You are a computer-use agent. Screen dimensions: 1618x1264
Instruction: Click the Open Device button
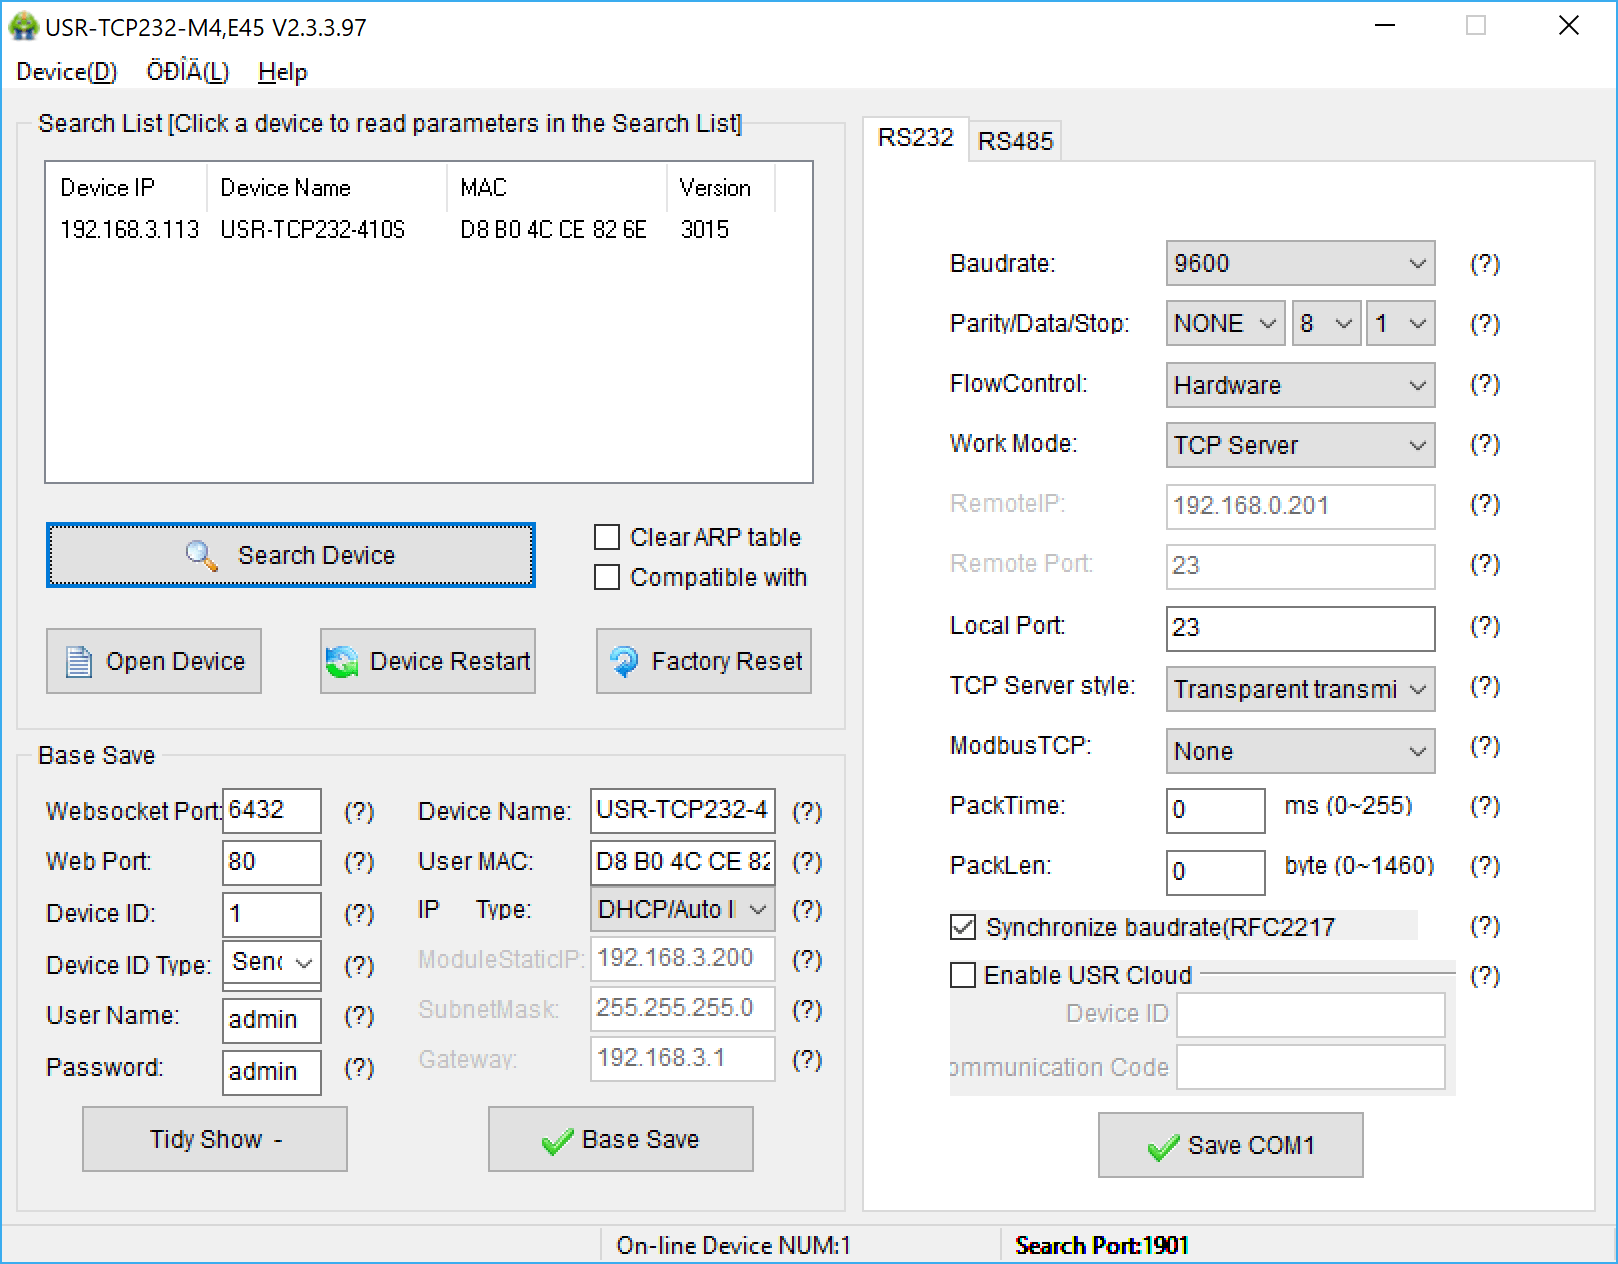click(x=154, y=661)
